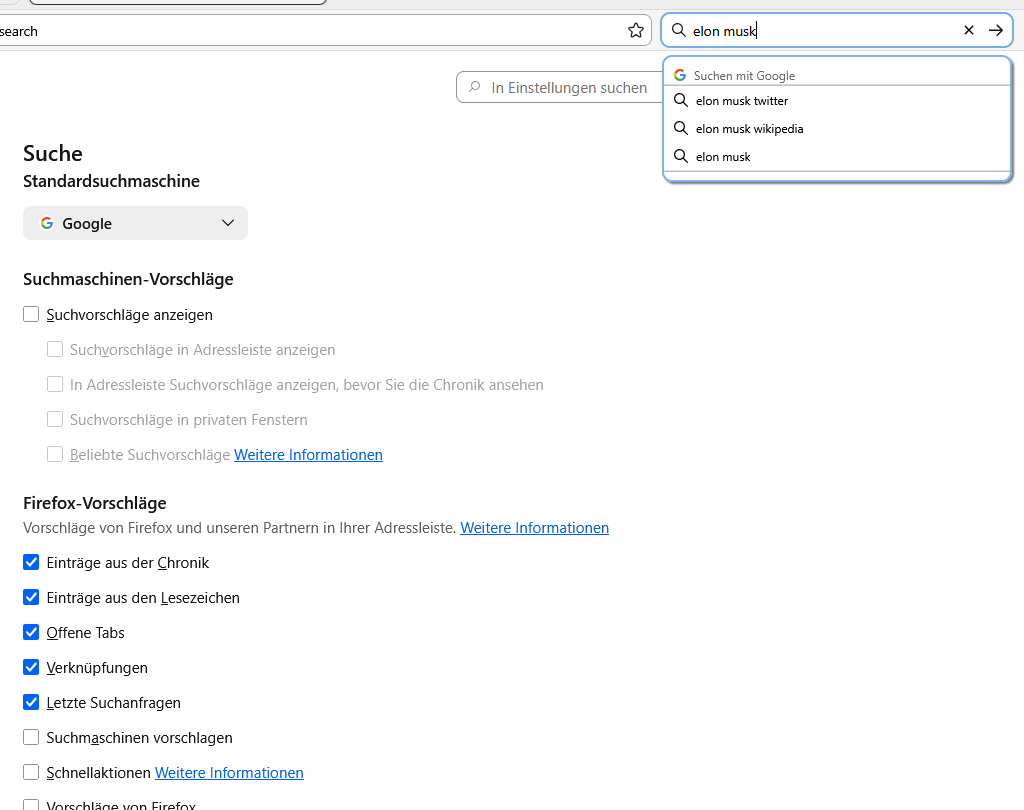Open Weitere Informationen link for Firefox-Vorschläge

534,528
